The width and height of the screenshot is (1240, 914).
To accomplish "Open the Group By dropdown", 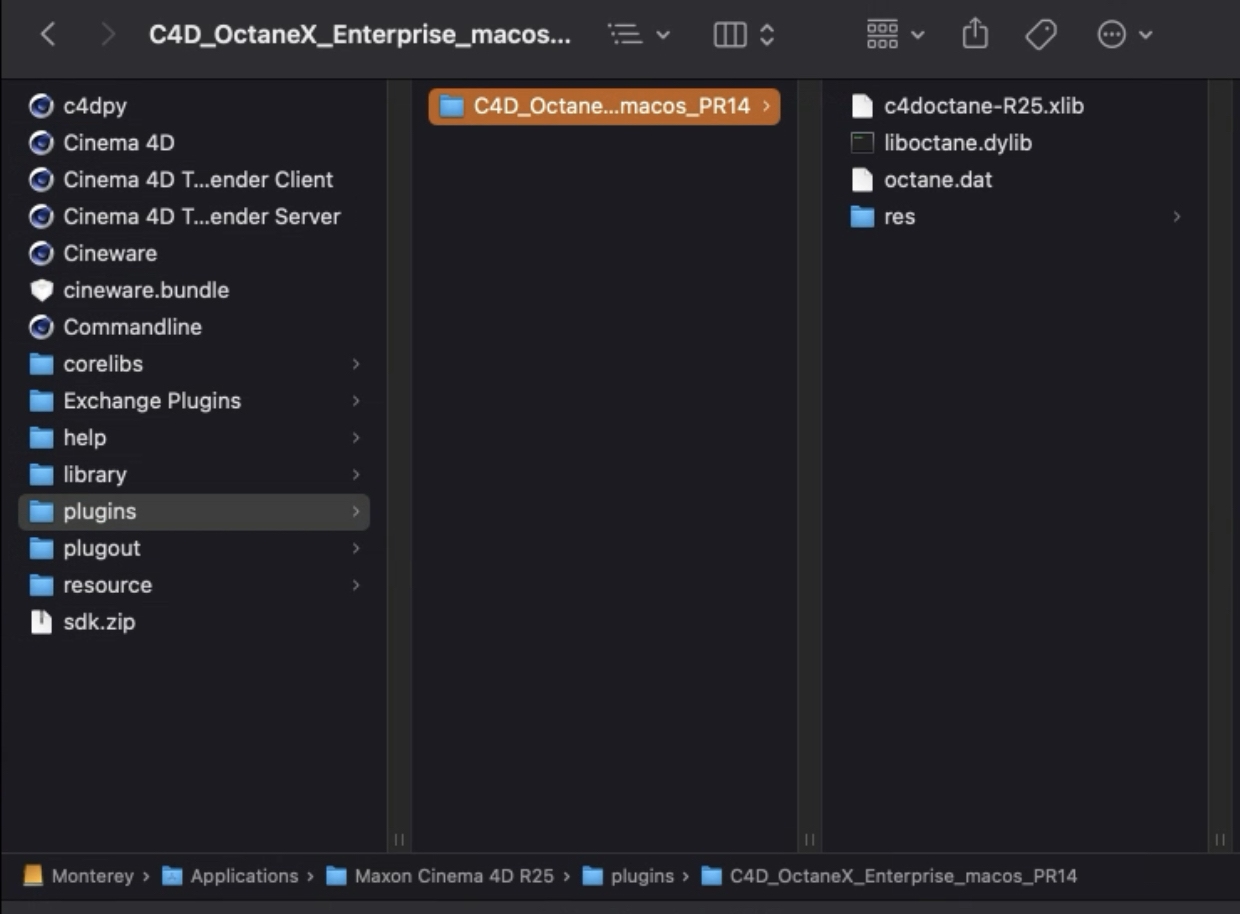I will [x=895, y=35].
